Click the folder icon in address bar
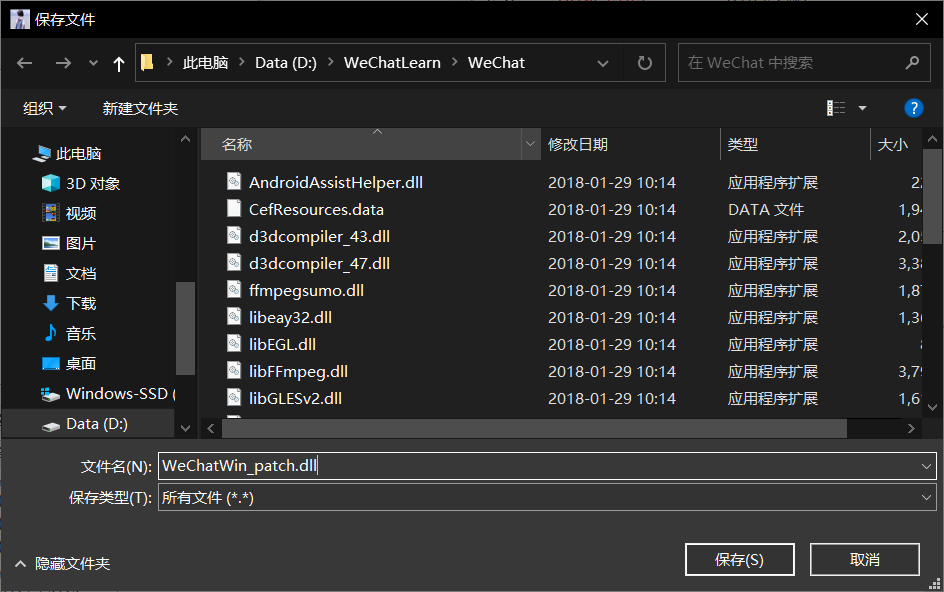This screenshot has height=592, width=944. (148, 62)
